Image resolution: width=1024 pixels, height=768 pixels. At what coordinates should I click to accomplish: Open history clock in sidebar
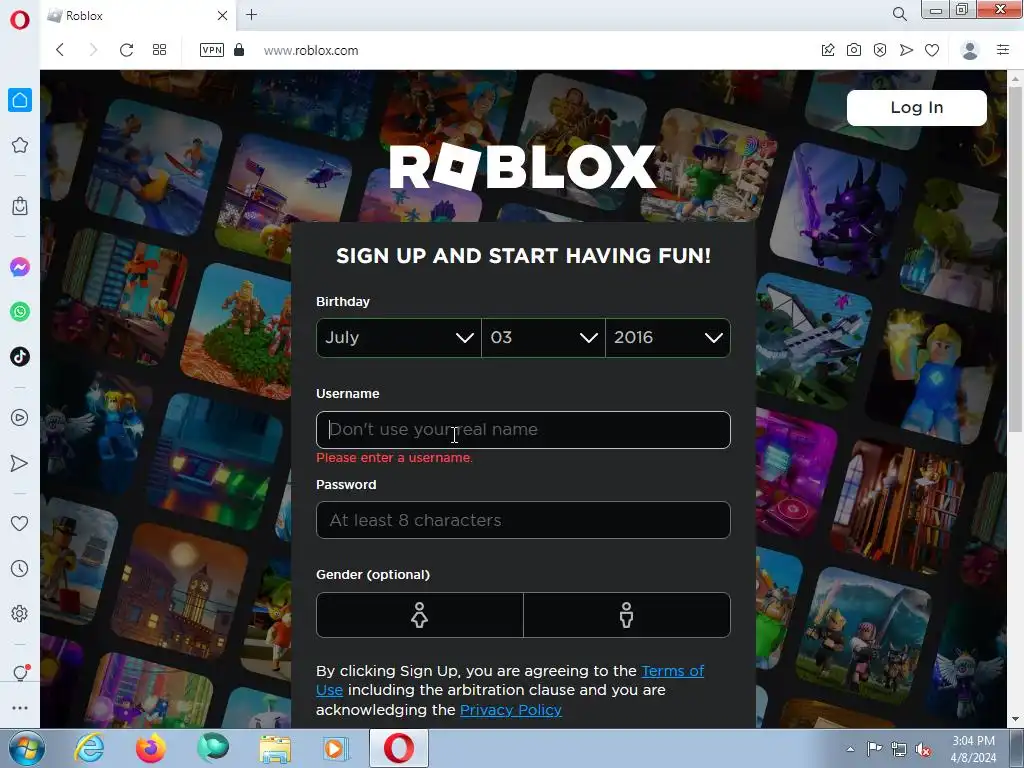[x=20, y=569]
